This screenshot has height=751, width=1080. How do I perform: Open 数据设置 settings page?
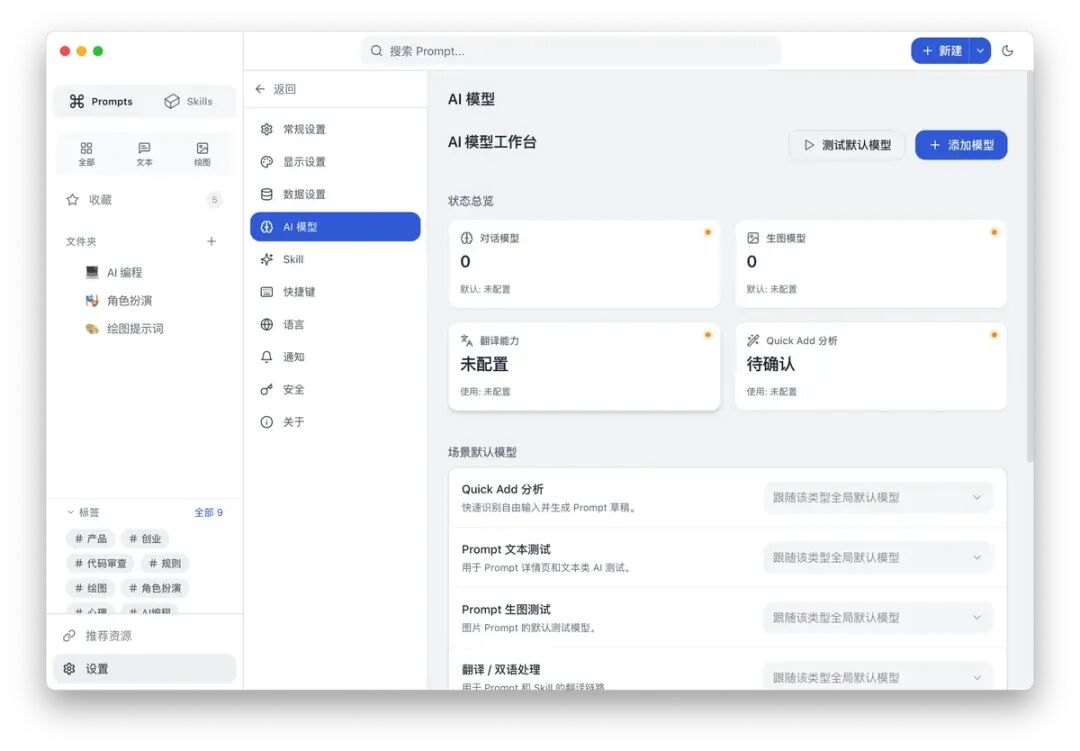coord(335,194)
